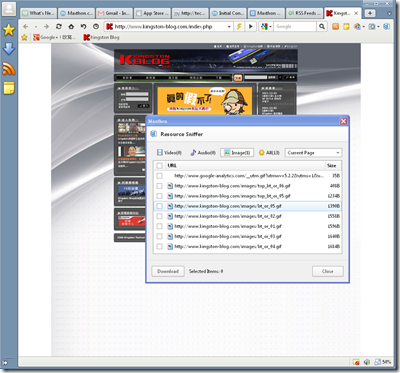Click the lightning bolt mode icon
The height and width of the screenshot is (373, 400).
[x=239, y=27]
